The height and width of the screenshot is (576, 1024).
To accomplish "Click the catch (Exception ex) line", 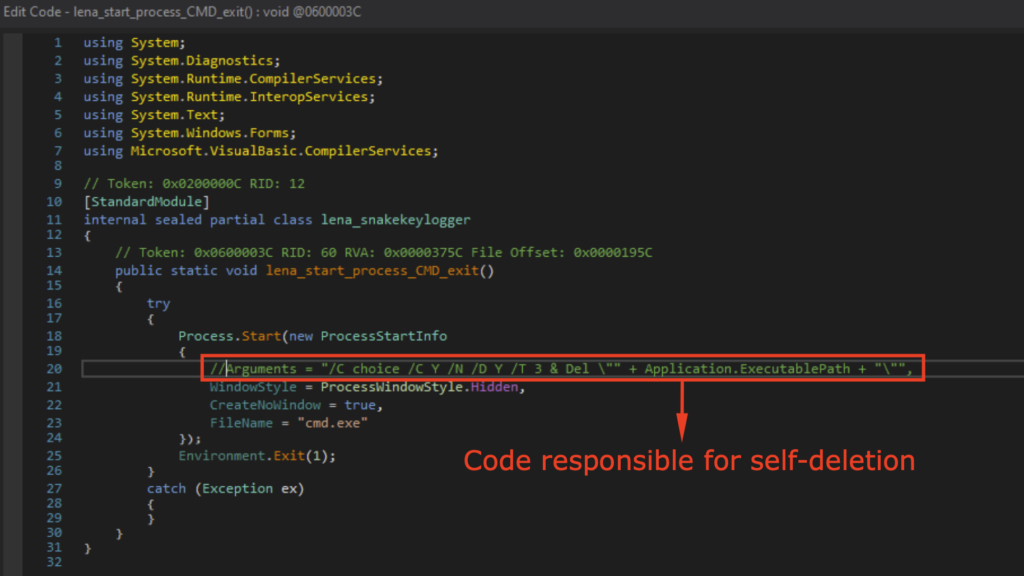I will [224, 488].
